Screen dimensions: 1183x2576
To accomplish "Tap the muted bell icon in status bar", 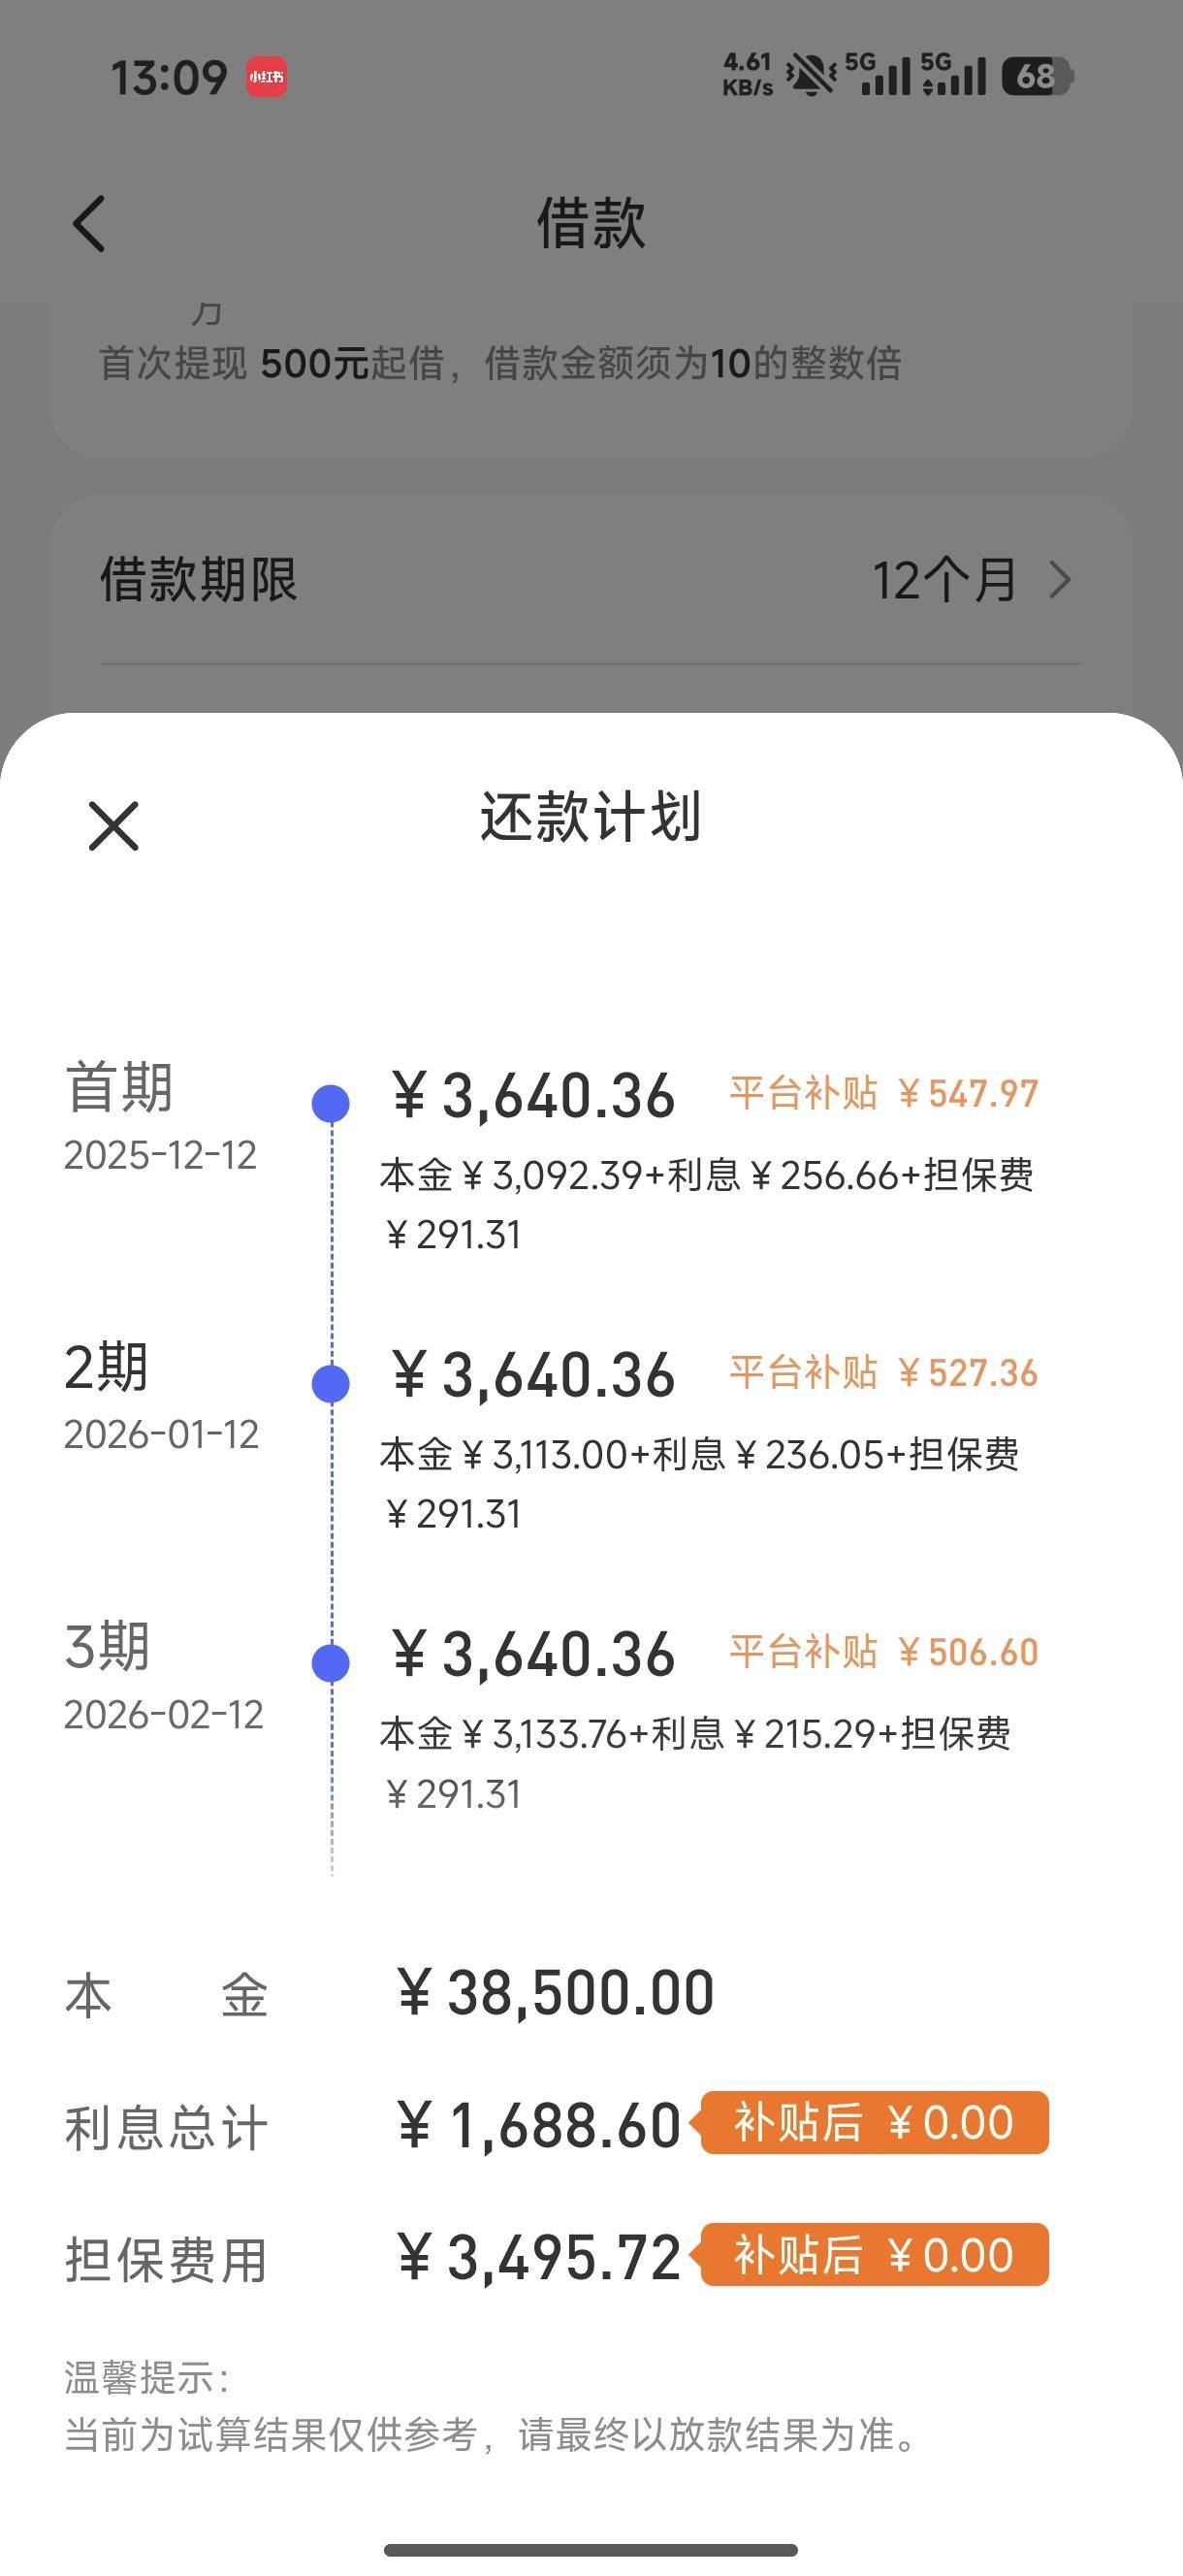I will (x=810, y=75).
